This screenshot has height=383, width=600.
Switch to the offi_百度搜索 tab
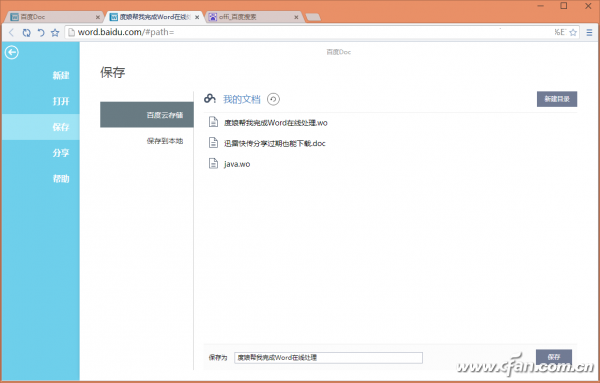254,17
